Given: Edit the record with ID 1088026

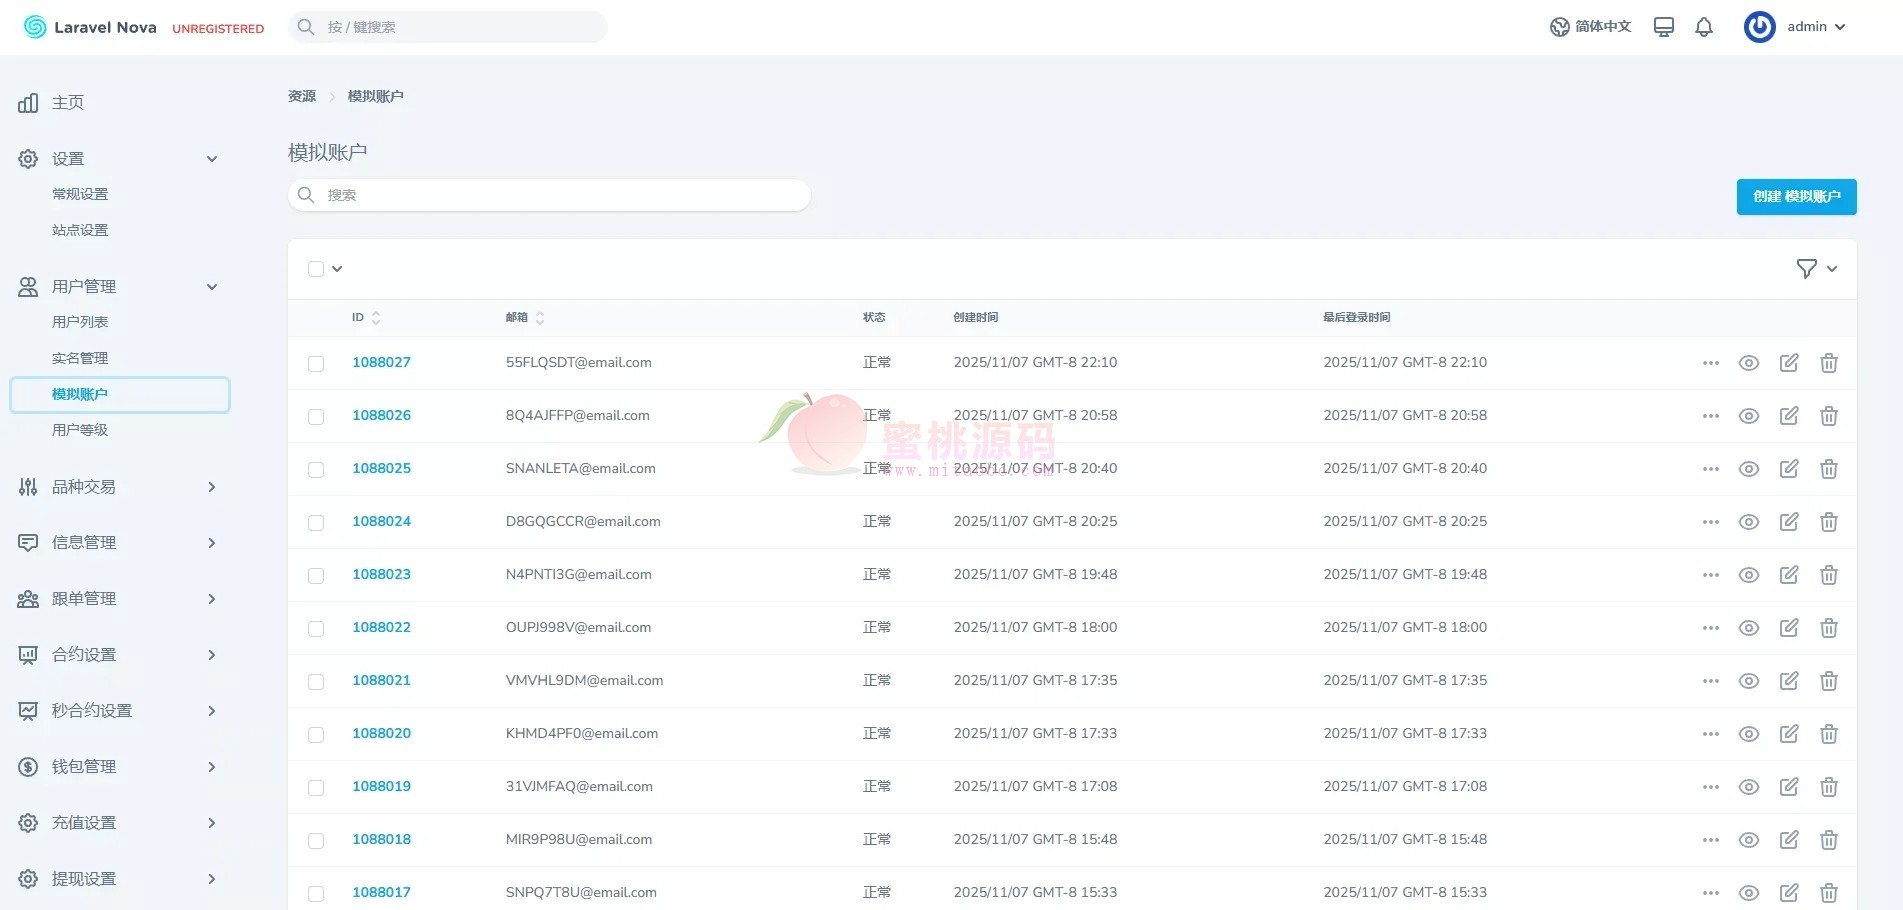Looking at the screenshot, I should click(x=1788, y=416).
